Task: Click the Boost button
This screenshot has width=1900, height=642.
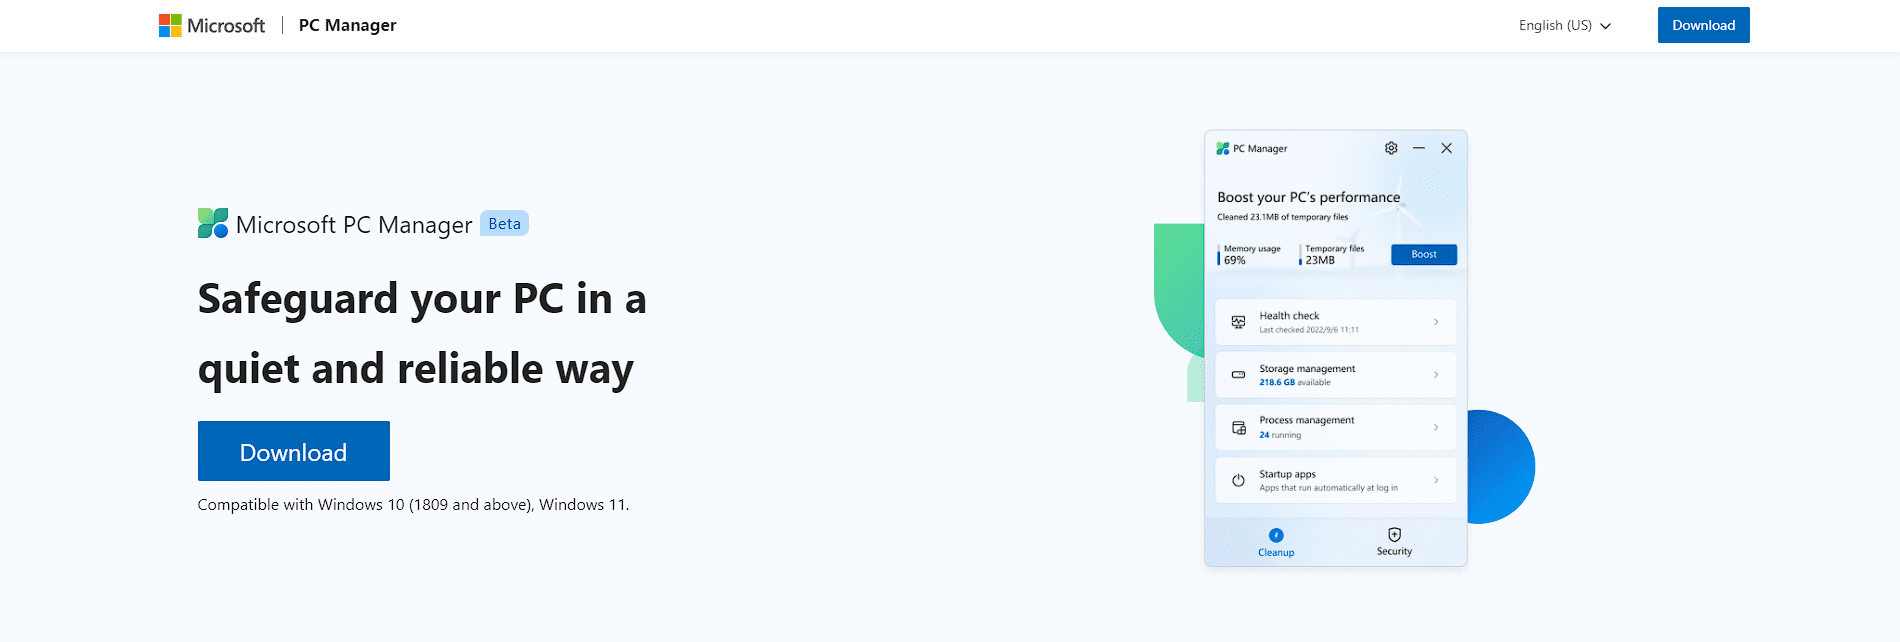Action: pos(1424,255)
